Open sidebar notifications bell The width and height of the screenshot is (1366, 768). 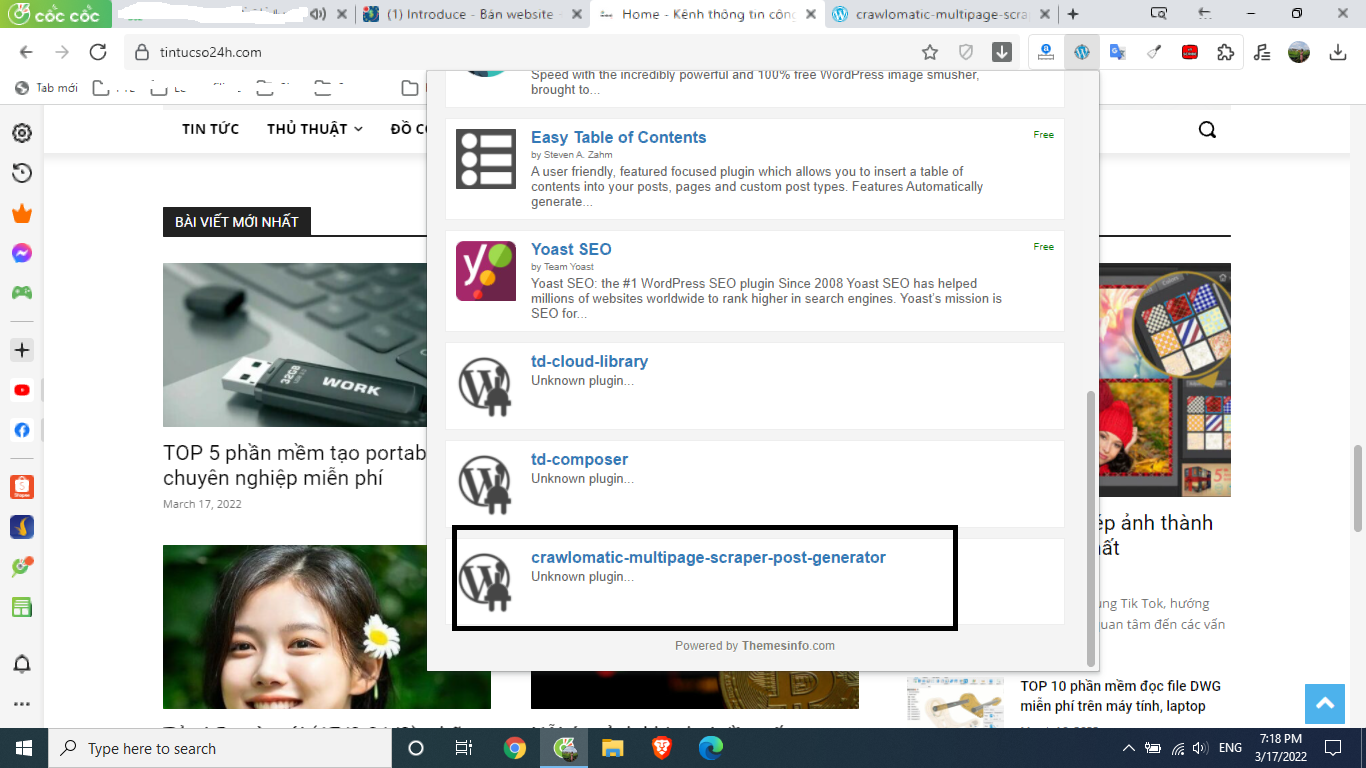click(x=22, y=664)
